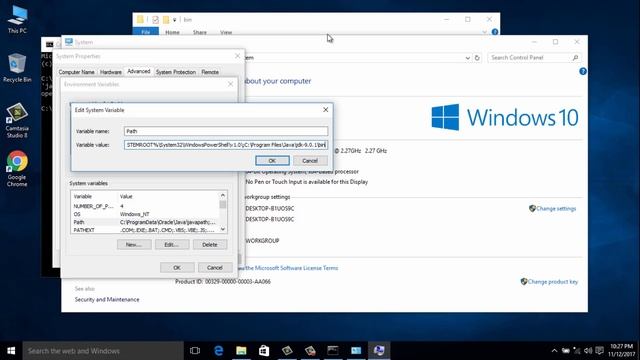This screenshot has height=360, width=640.
Task: Open the Store from the taskbar
Action: tap(264, 351)
